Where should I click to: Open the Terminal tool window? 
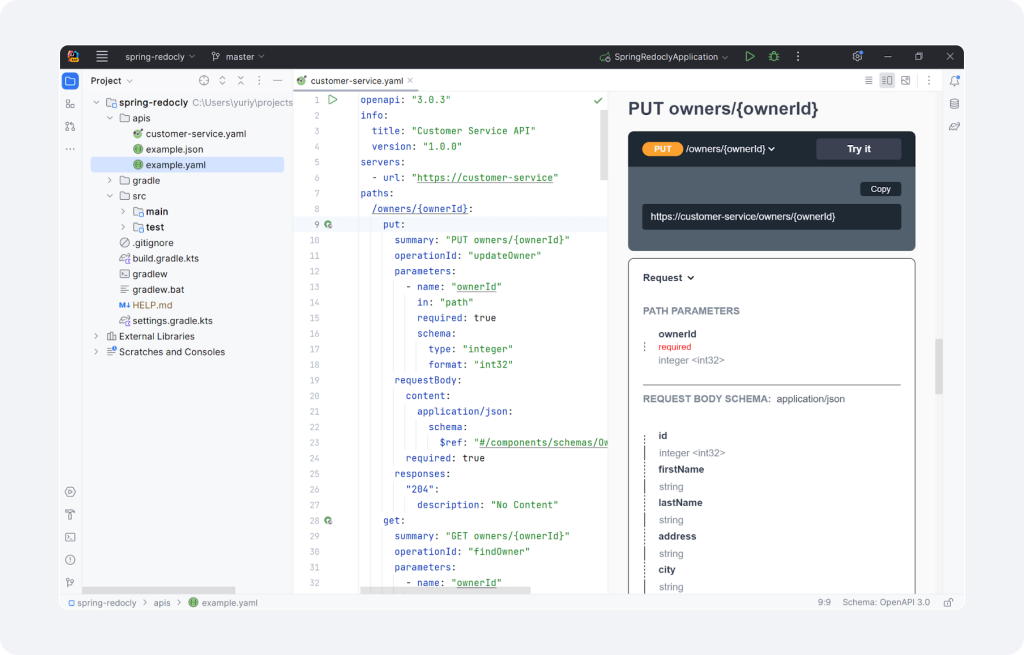coord(71,537)
